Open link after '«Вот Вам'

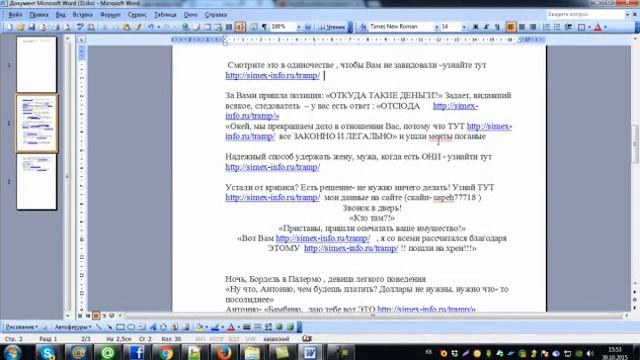tap(323, 238)
